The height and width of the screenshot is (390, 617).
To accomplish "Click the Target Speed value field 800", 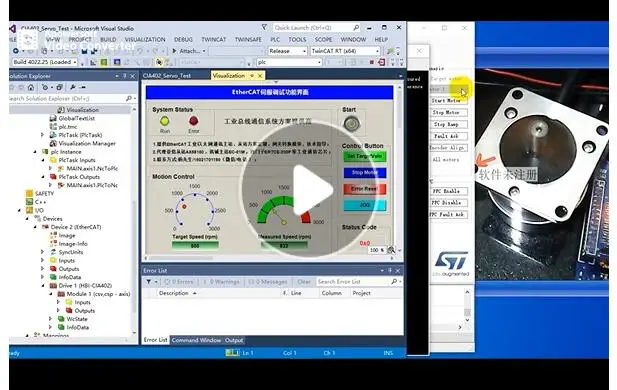I will [195, 246].
